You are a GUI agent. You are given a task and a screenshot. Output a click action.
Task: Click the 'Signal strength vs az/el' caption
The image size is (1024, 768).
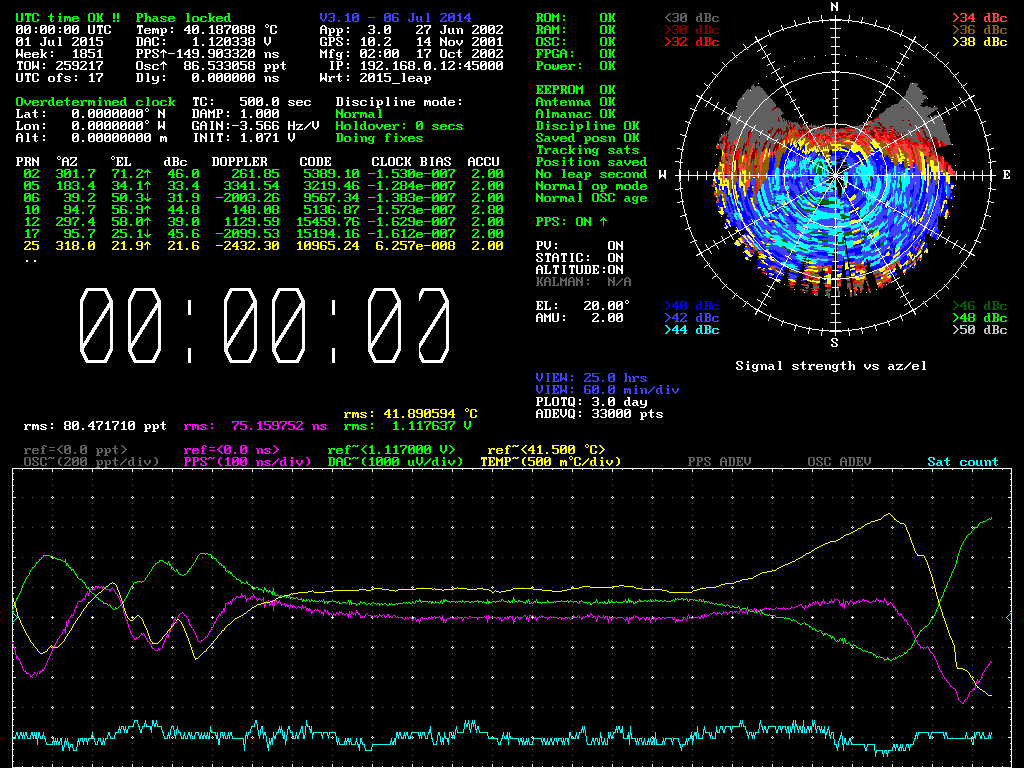pos(831,366)
